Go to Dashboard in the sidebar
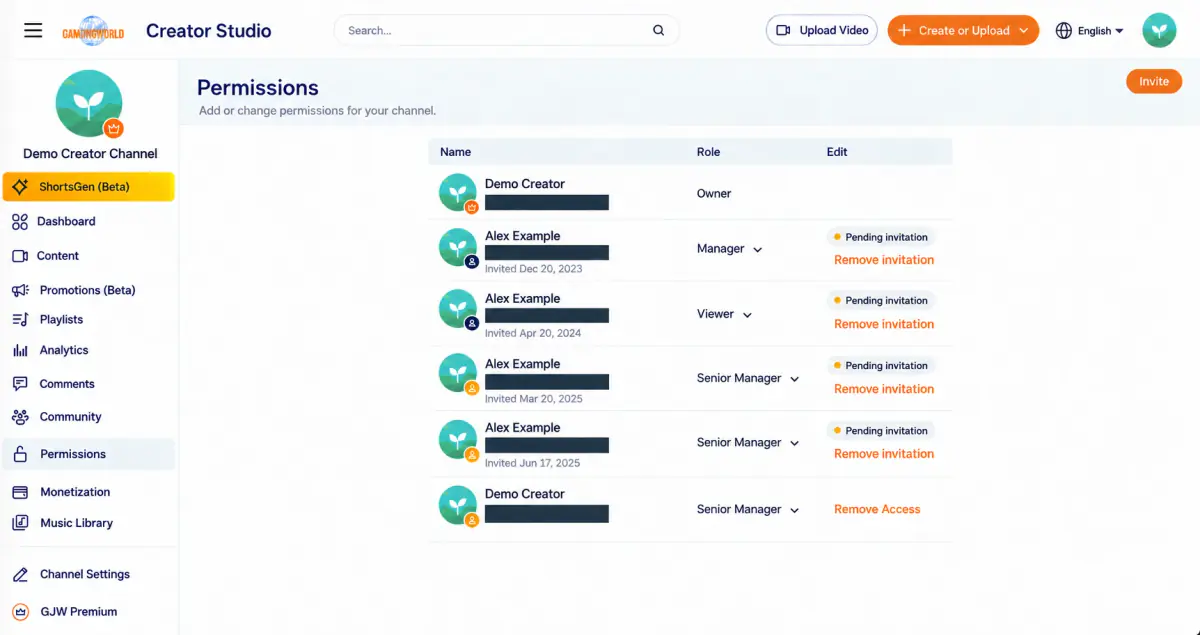Screen dimensions: 1200x635 pos(66,221)
